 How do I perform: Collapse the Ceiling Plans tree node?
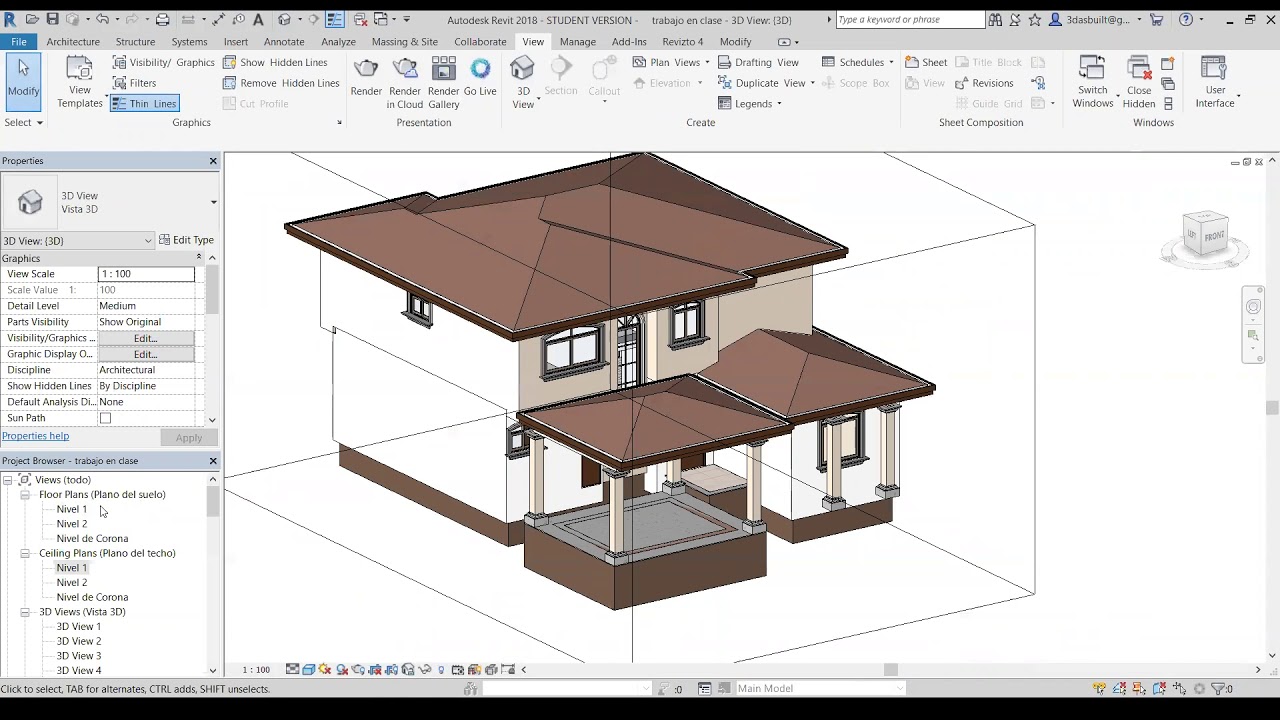(25, 553)
